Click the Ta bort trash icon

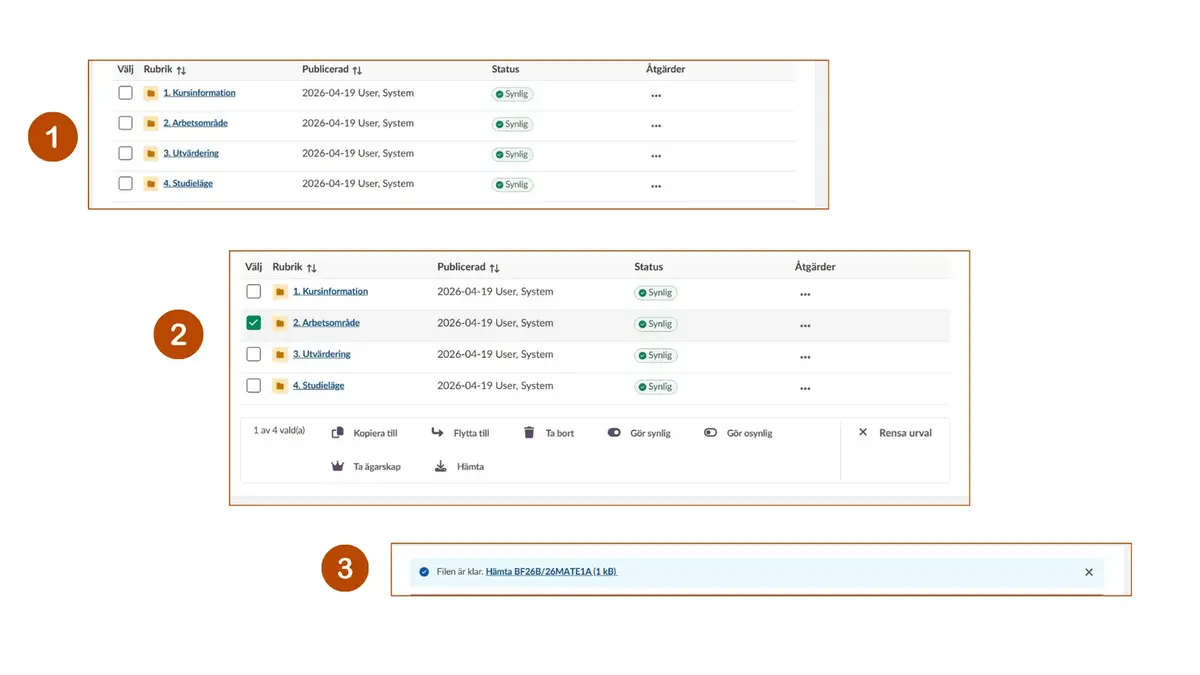(x=529, y=433)
